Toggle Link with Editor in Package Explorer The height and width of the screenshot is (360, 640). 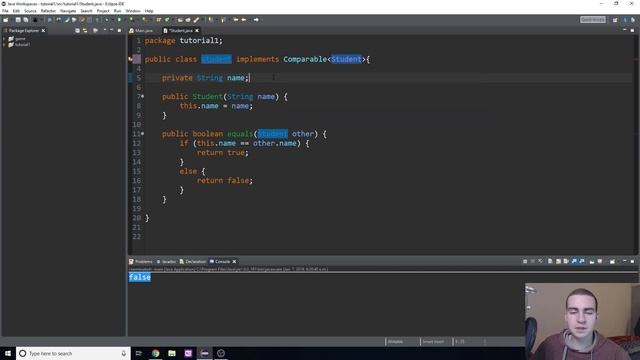(85, 31)
